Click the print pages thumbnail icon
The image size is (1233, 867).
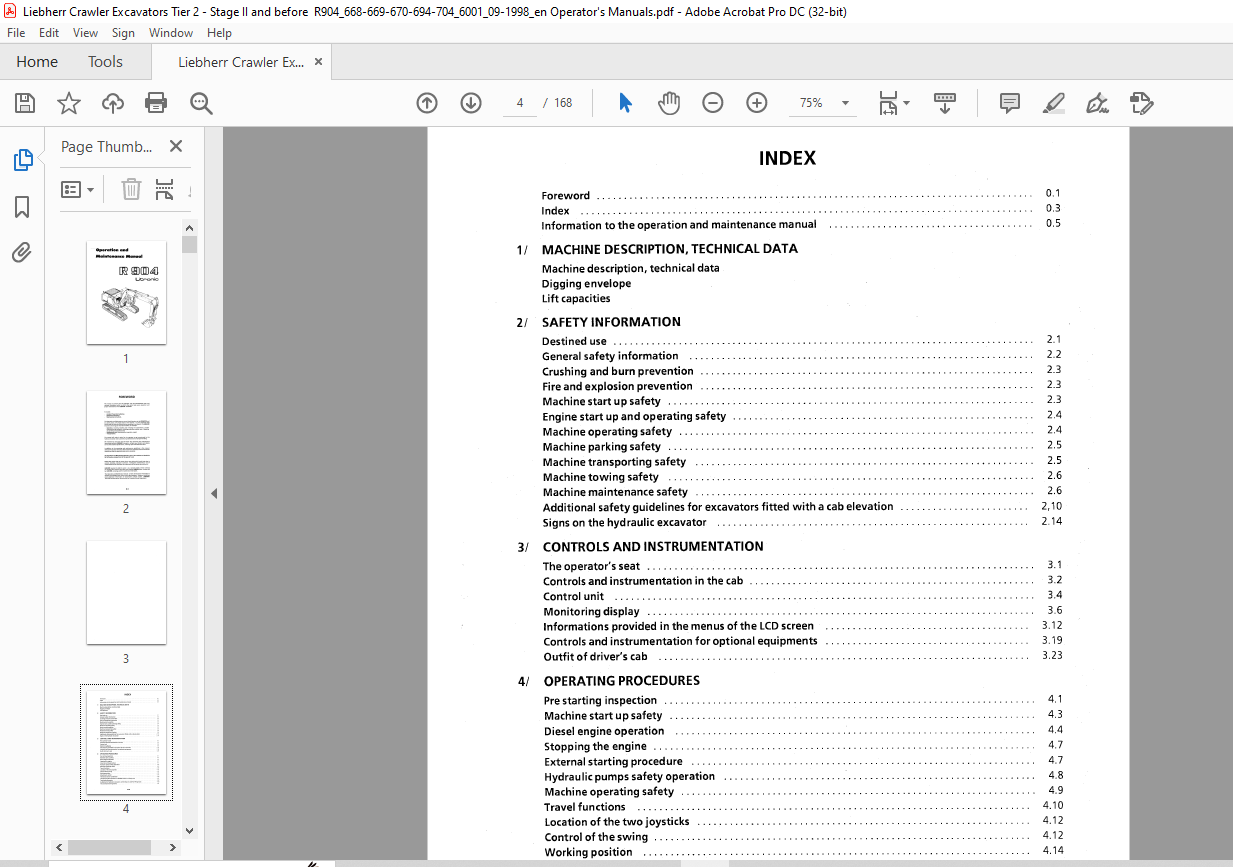165,189
